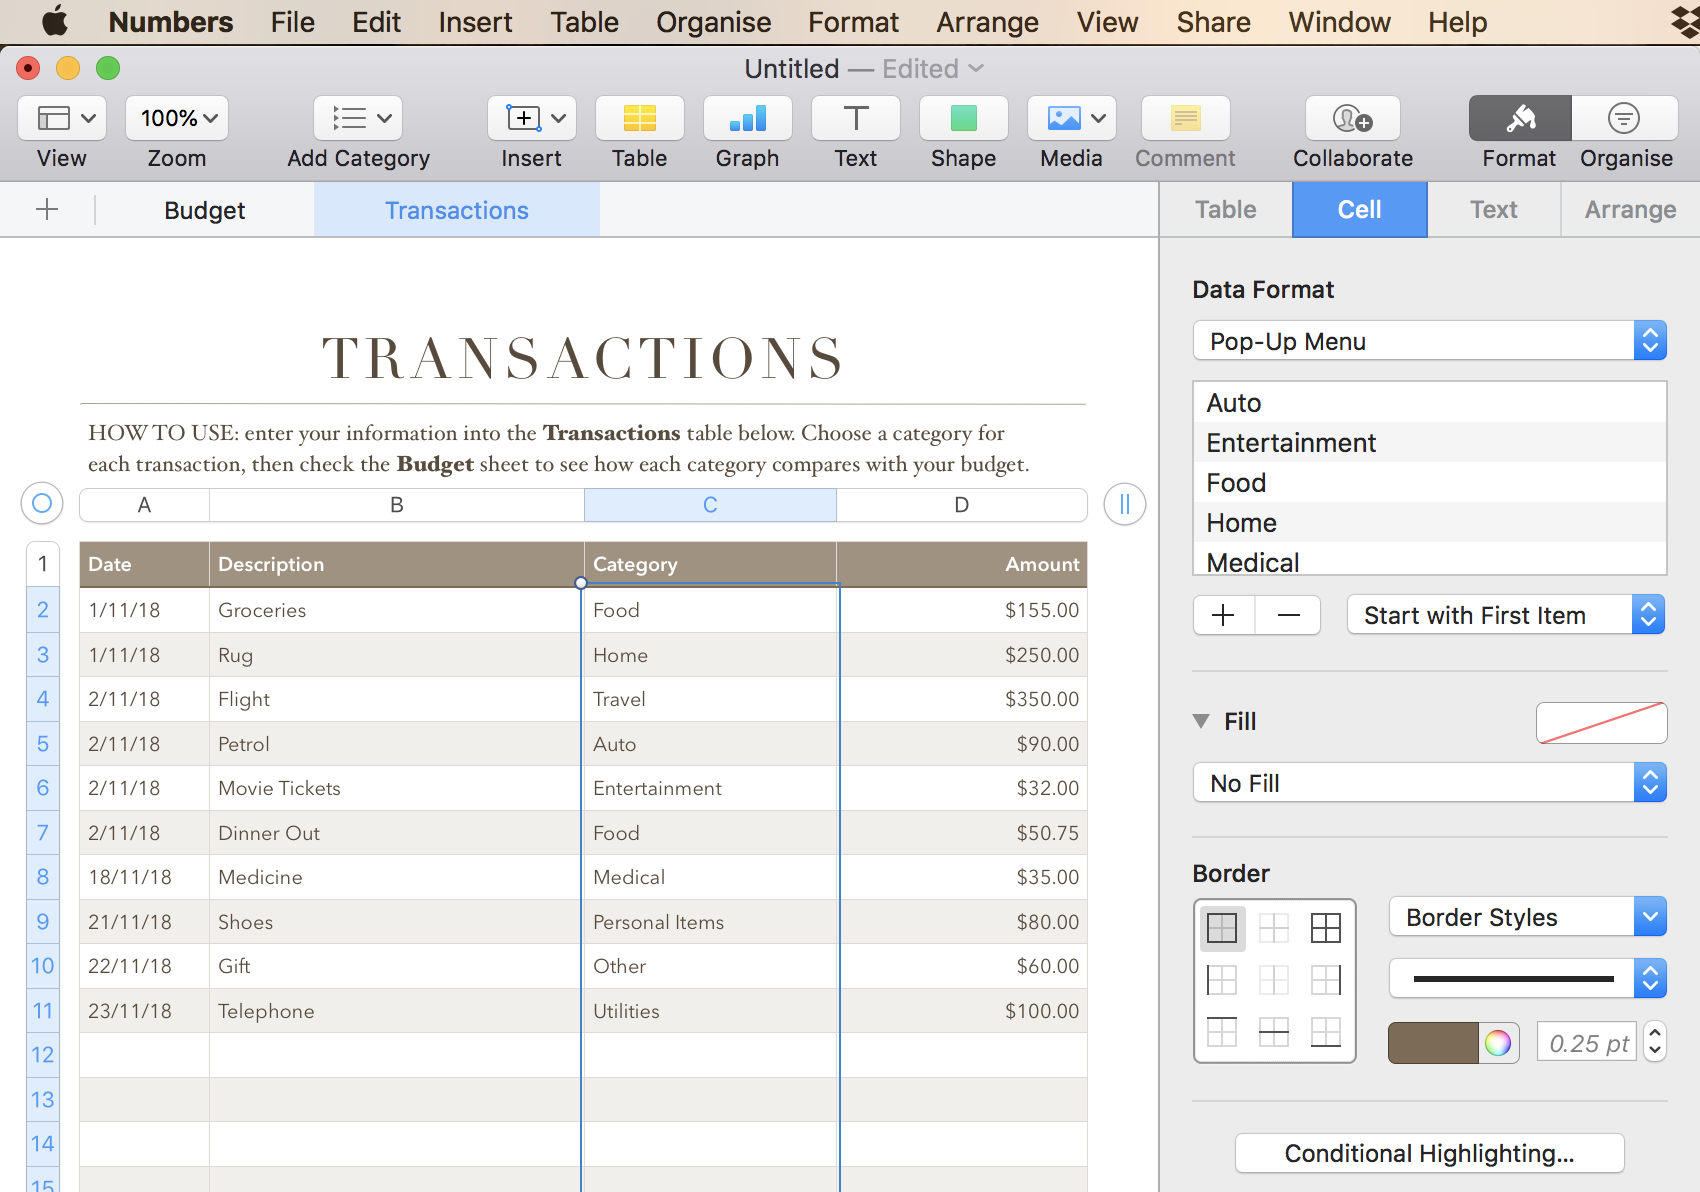This screenshot has width=1700, height=1192.
Task: Select the outside border option
Action: tap(1222, 928)
